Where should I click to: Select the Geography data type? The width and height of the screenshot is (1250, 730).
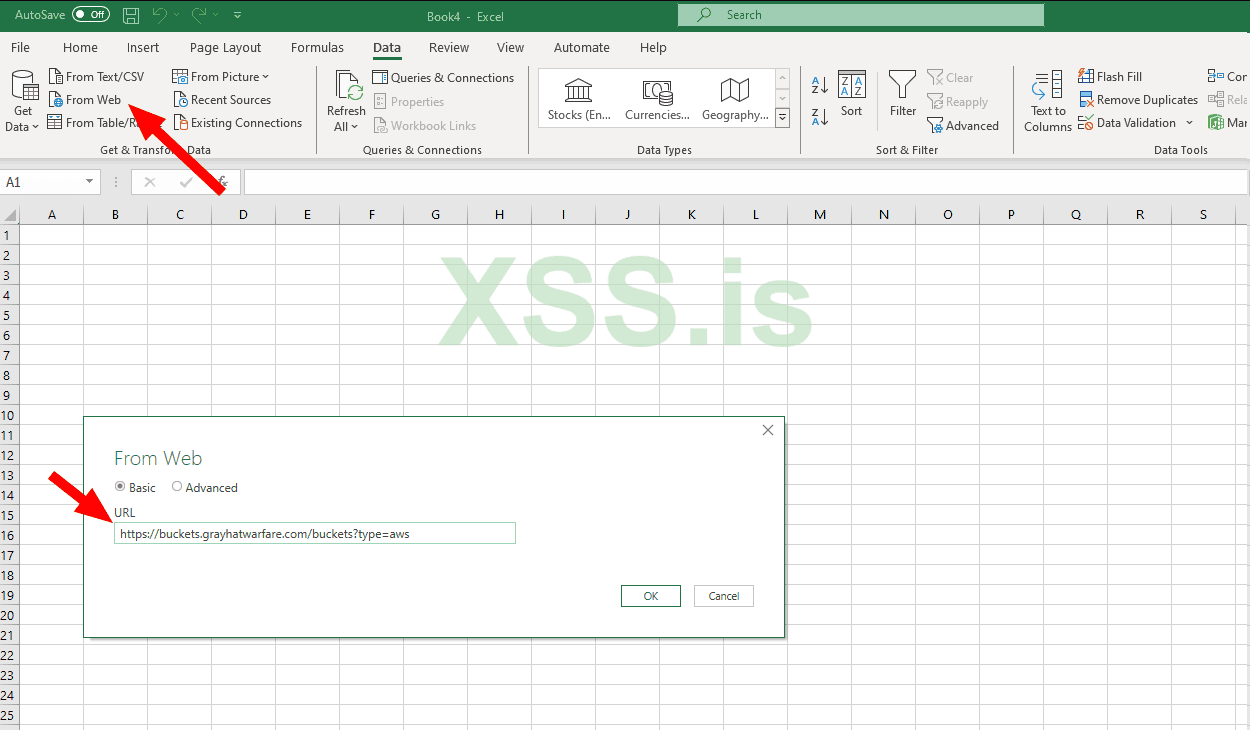[734, 97]
